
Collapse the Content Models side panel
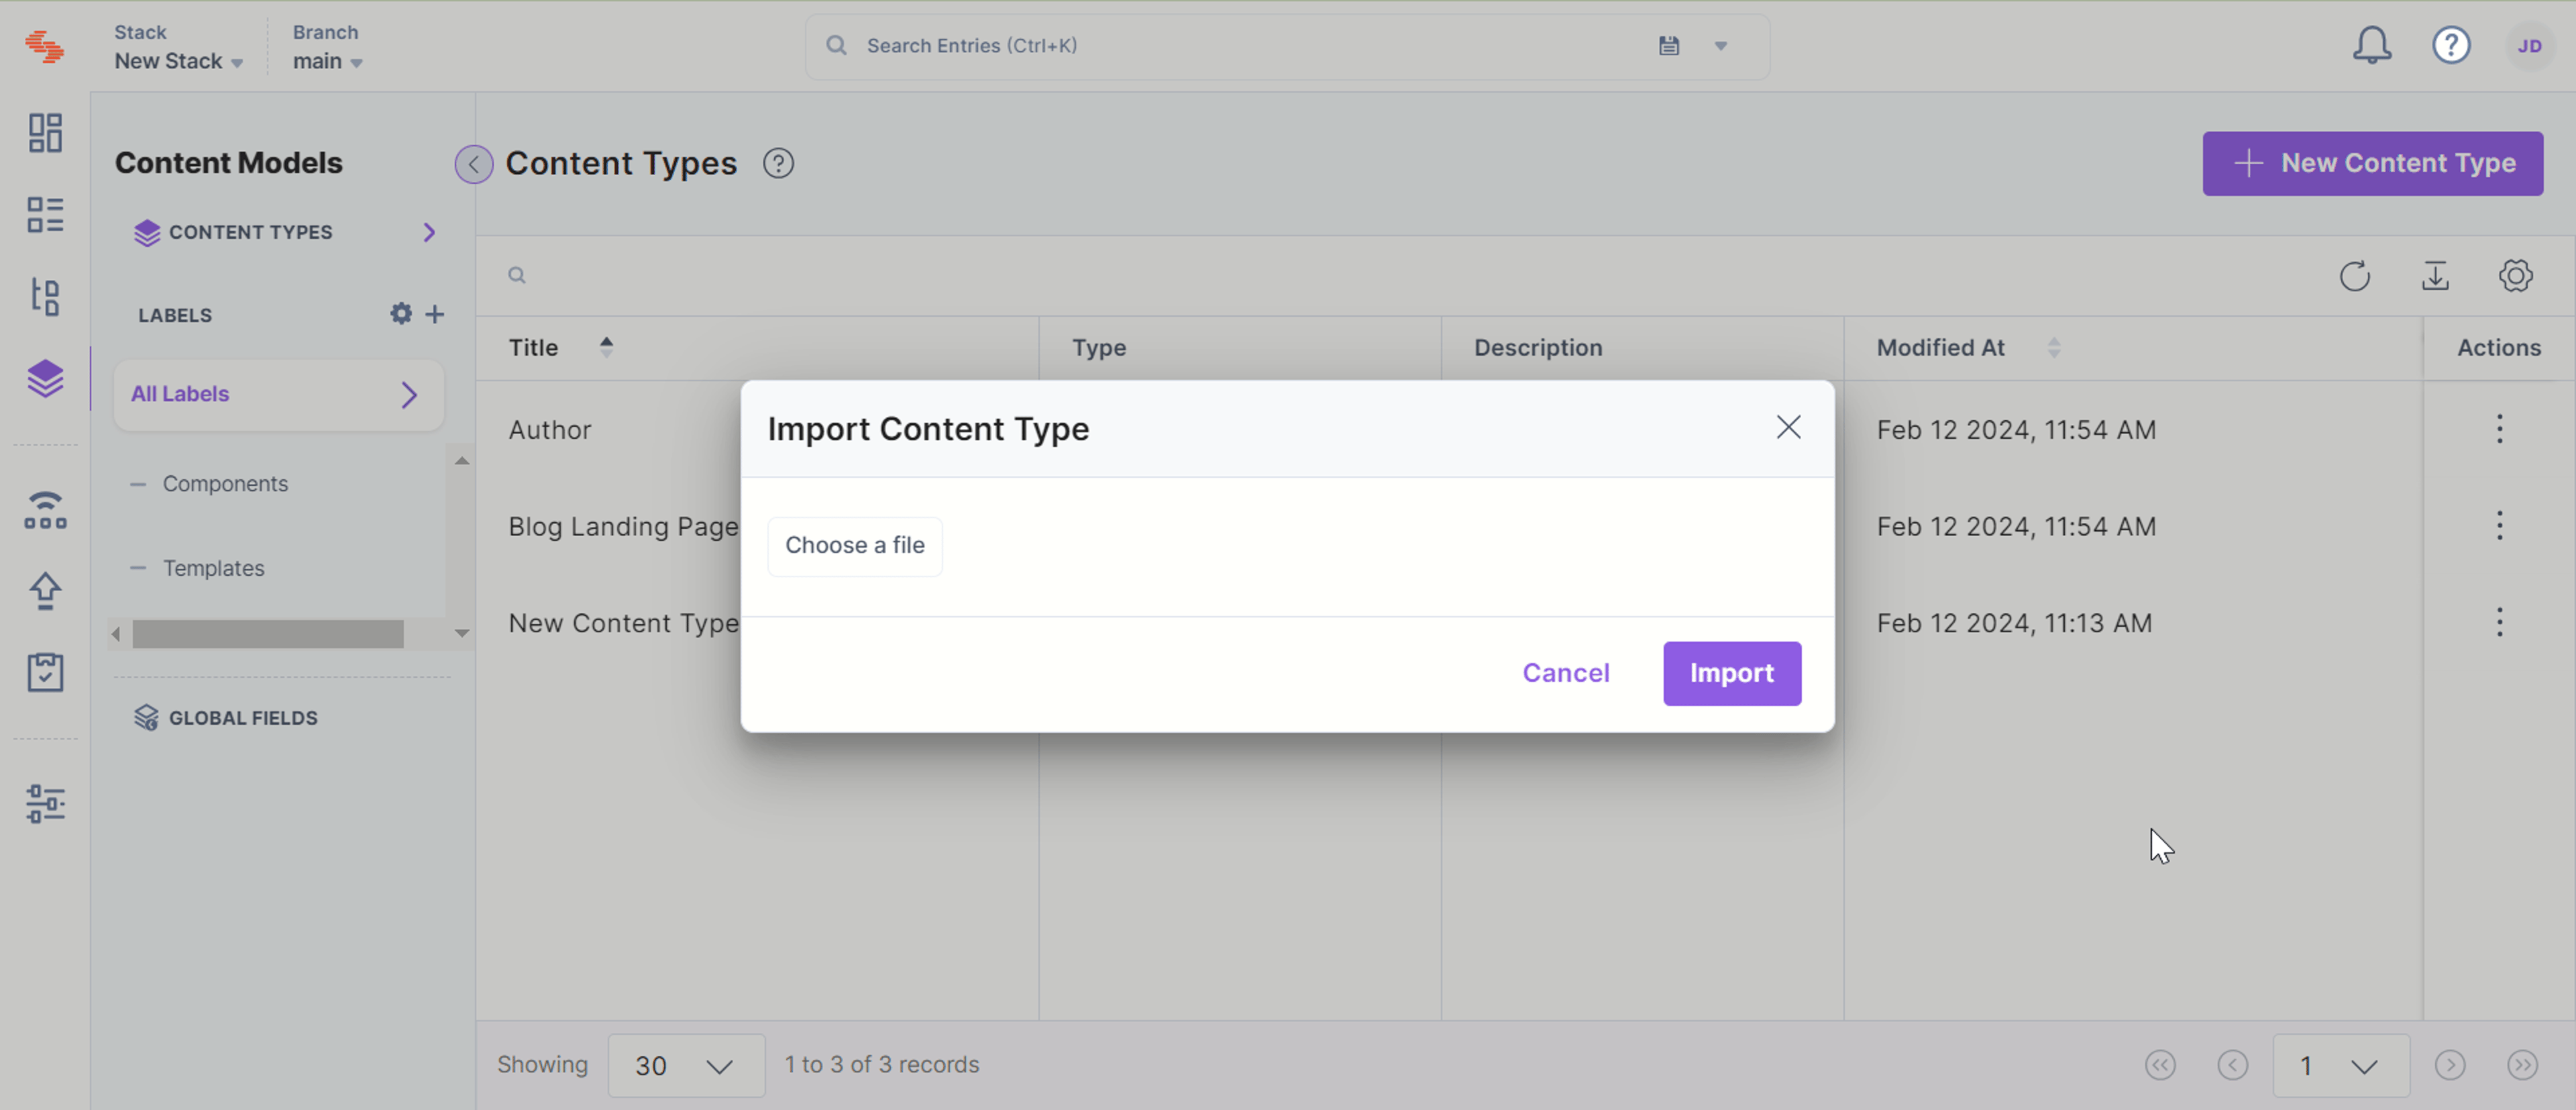click(473, 164)
